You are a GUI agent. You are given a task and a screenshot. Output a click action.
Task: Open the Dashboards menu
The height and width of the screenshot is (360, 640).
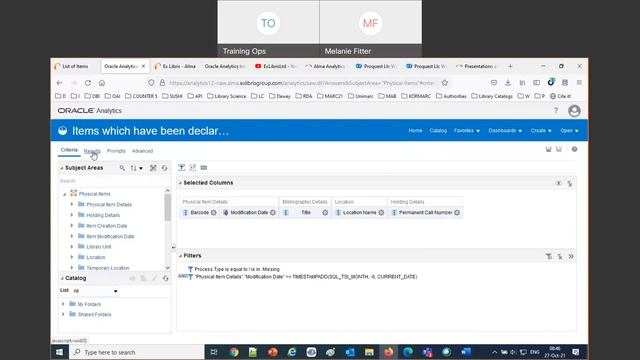point(505,131)
